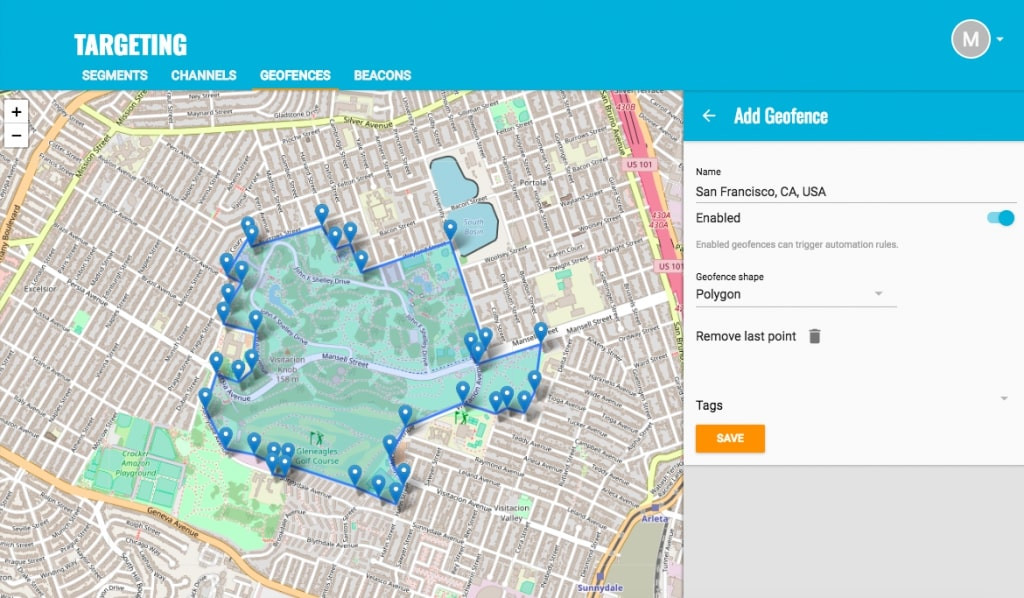Screen dimensions: 1024x598
Task: Switch to the Beacons tab
Action: click(382, 75)
